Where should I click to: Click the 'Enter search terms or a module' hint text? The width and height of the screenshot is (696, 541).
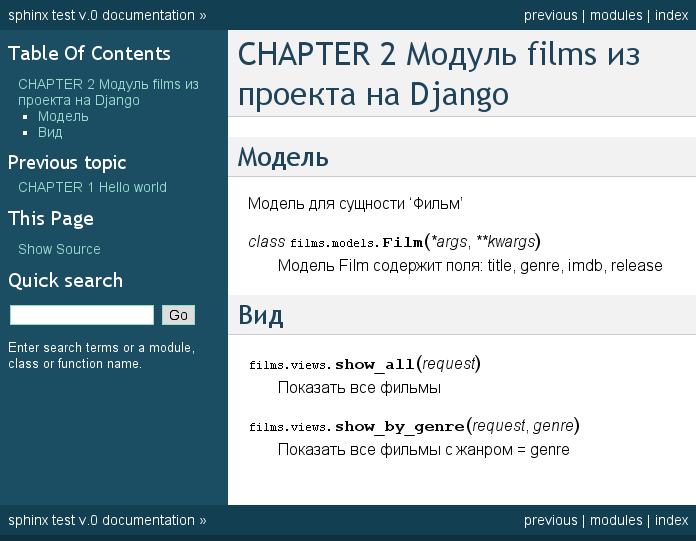coord(101,355)
